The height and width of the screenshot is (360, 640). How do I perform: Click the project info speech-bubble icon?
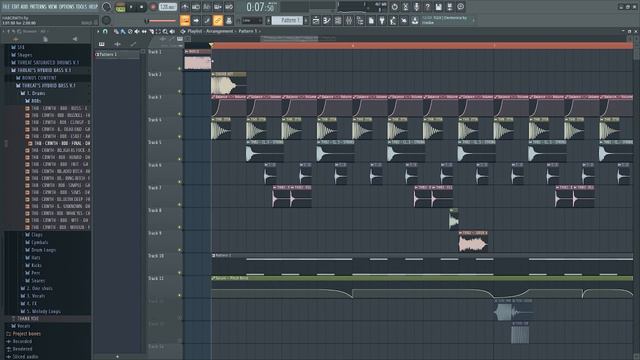point(460,7)
